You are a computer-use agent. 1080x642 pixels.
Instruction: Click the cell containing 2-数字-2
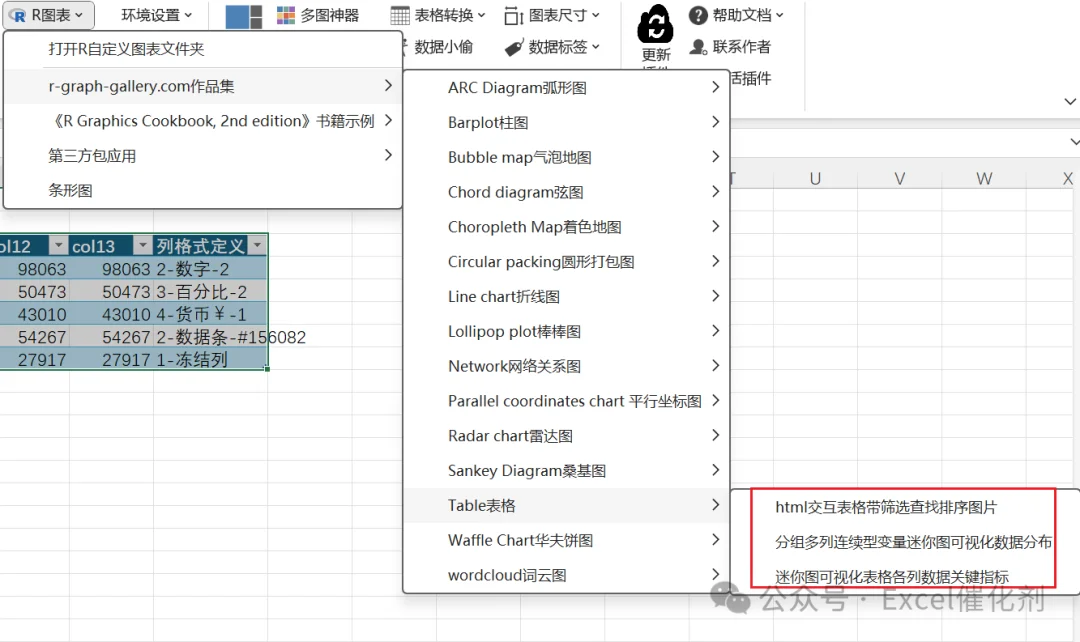210,269
